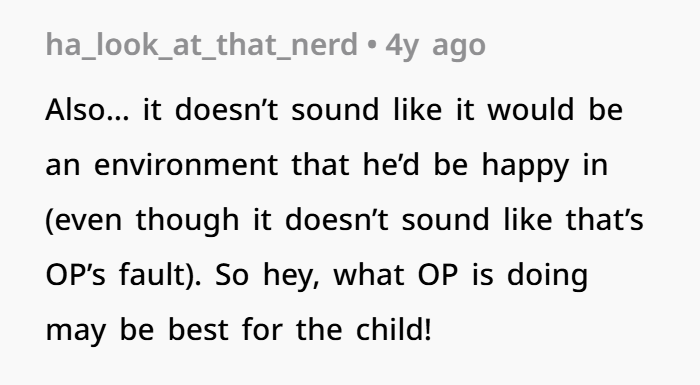
Task: Click "that's" at the end of the third line
Action: coord(604,220)
